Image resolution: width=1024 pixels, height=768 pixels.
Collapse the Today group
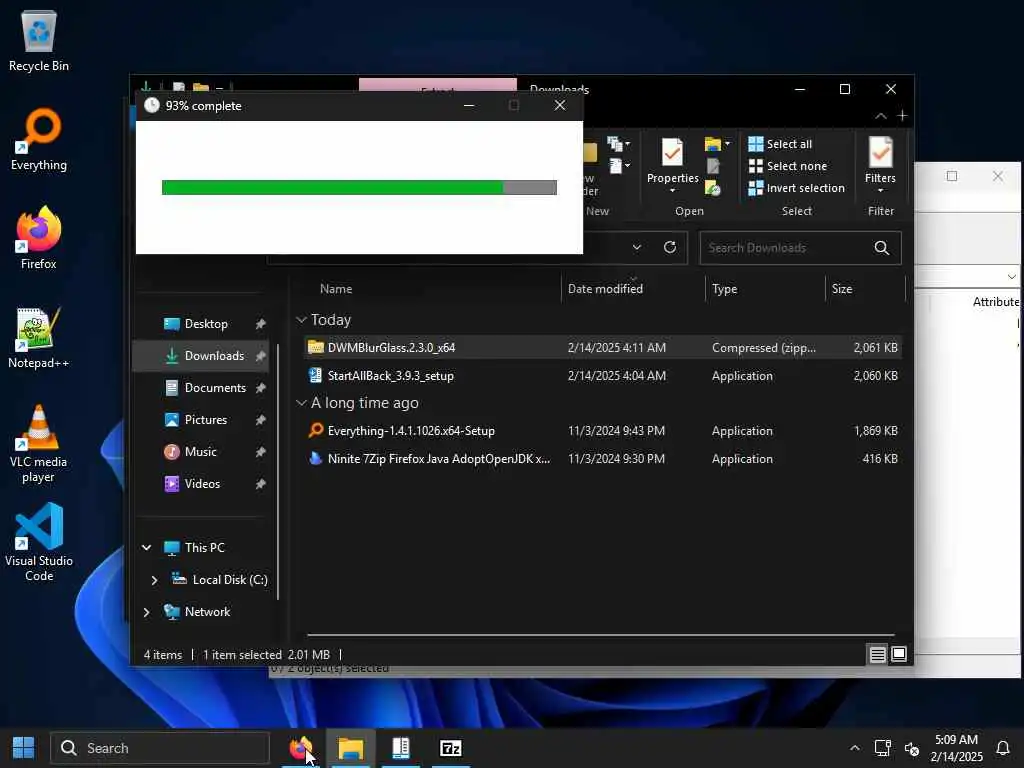coord(301,319)
